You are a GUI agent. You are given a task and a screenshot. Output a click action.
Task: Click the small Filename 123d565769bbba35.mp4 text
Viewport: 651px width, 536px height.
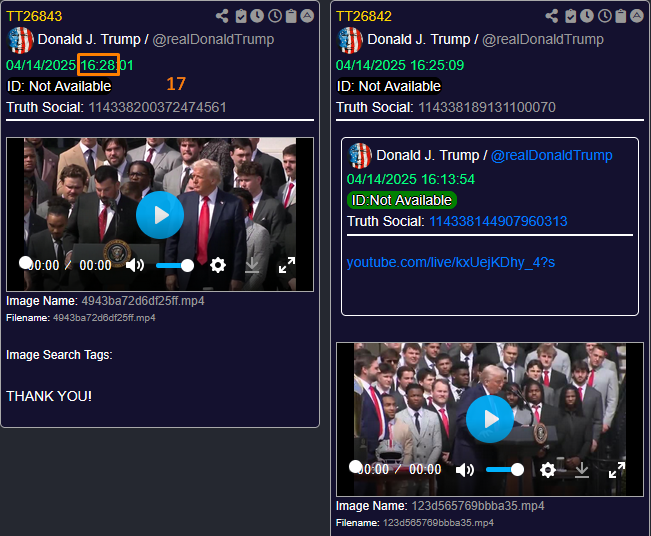[438, 523]
